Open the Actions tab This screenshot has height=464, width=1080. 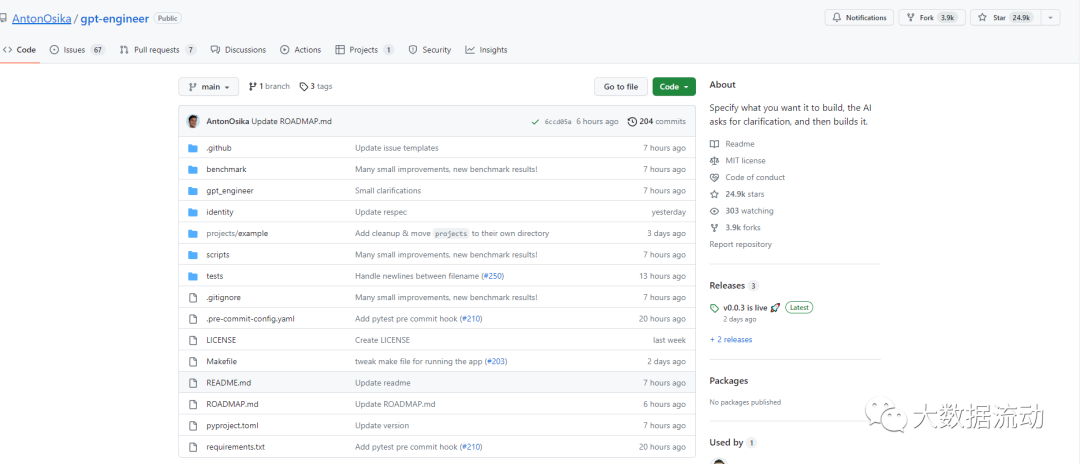coord(300,50)
